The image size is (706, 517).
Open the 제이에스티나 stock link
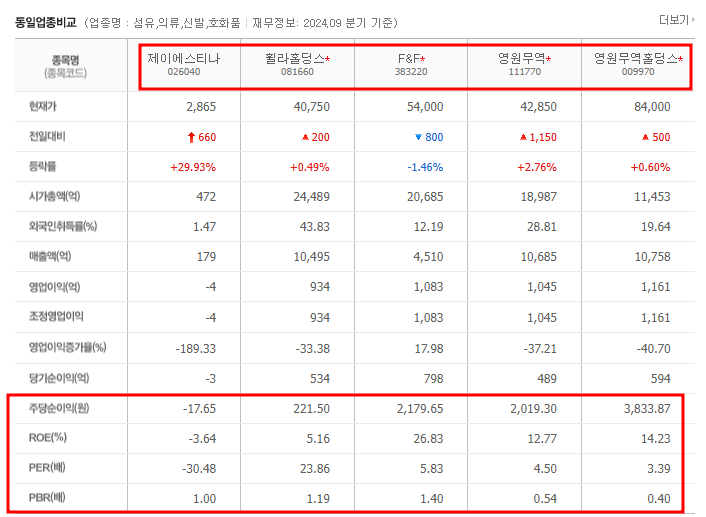pyautogui.click(x=184, y=59)
